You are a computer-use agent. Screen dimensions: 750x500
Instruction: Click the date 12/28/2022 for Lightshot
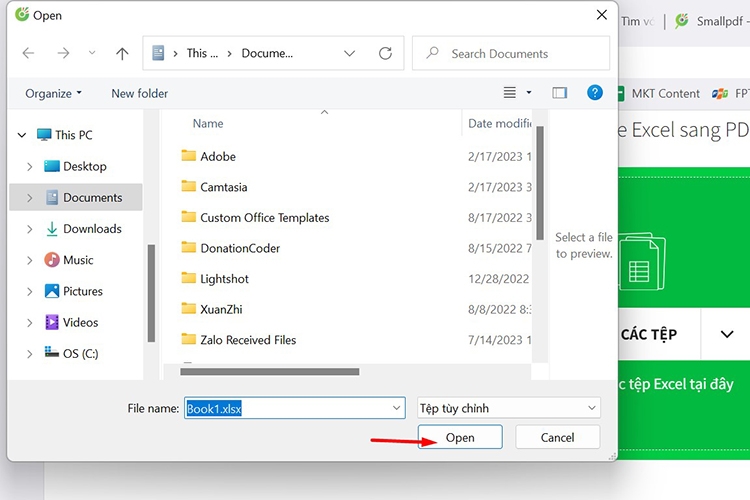point(498,279)
